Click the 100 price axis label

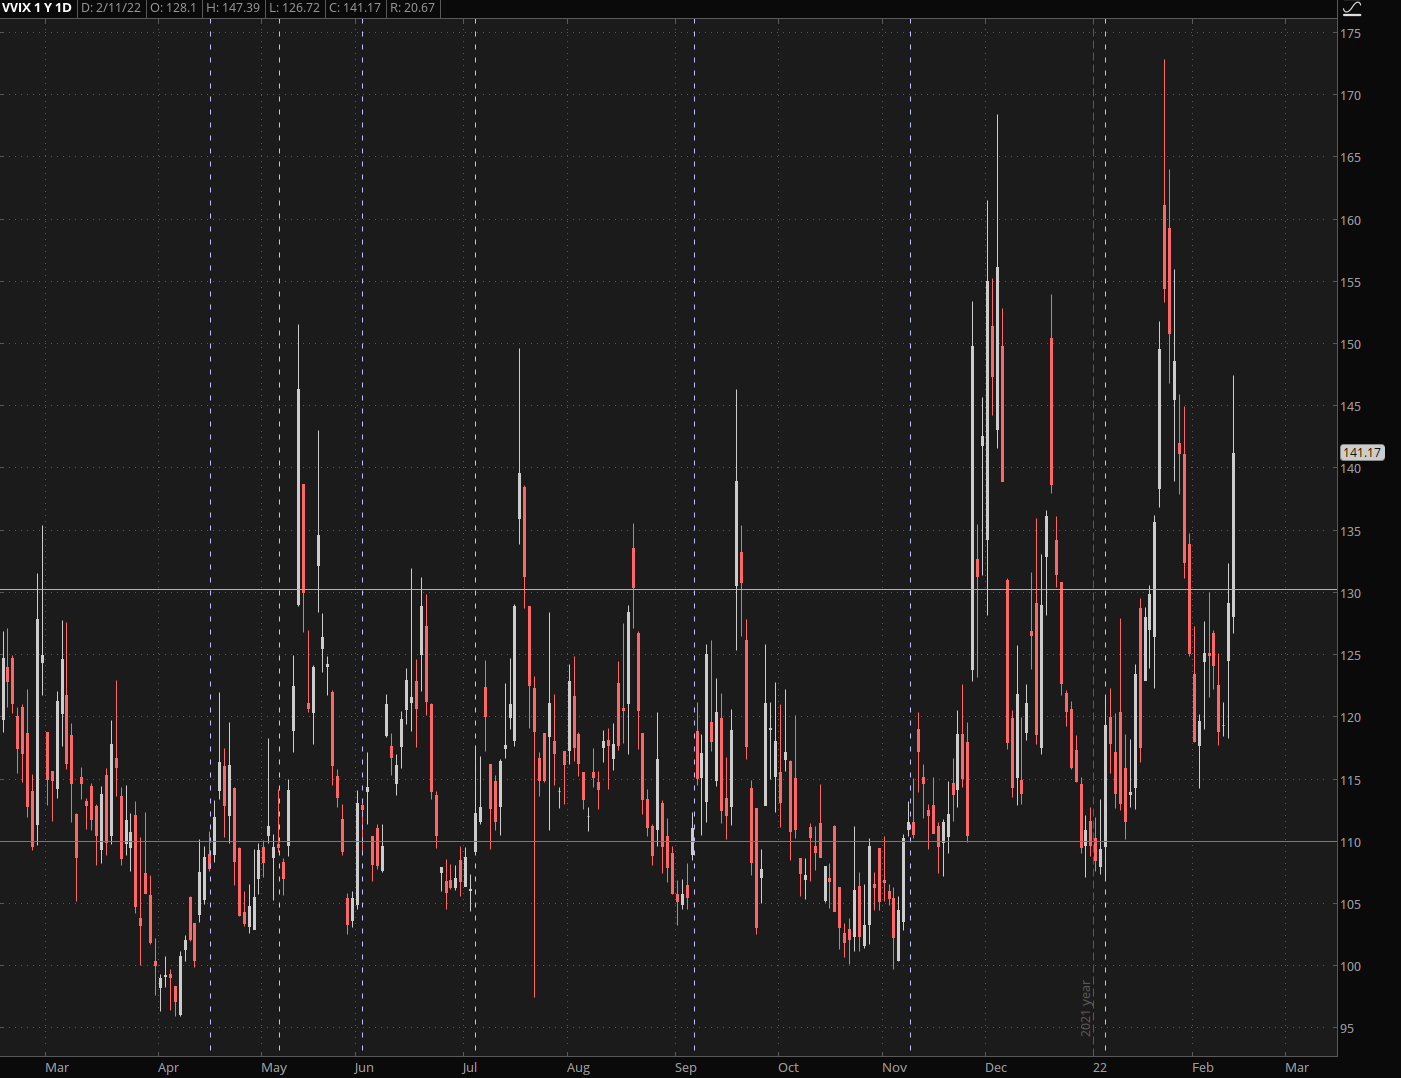(x=1351, y=967)
